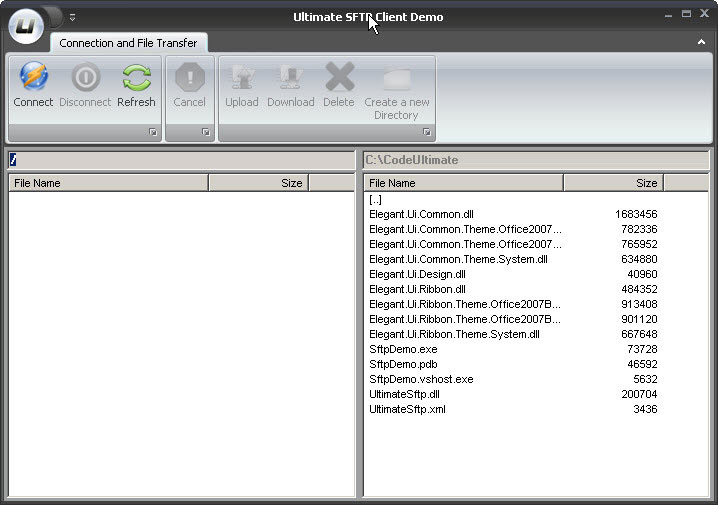Select UltimateSftp.xml file
718x505 pixels.
[x=407, y=409]
